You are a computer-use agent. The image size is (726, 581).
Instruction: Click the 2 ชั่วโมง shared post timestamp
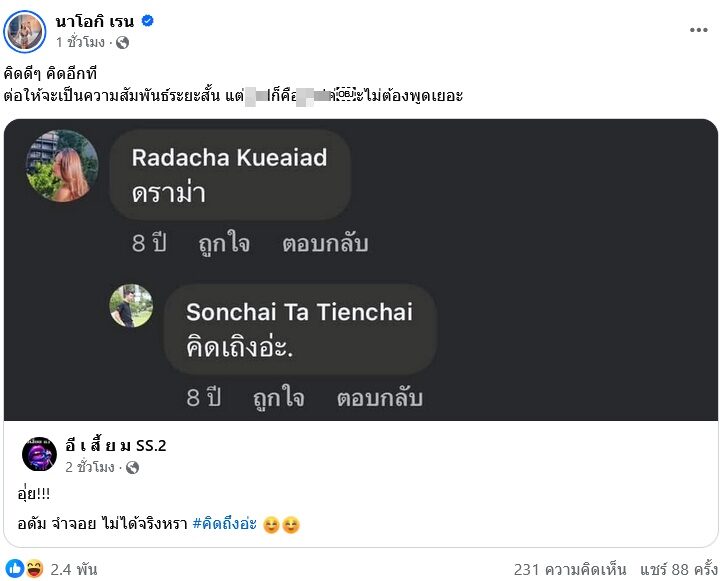93,467
